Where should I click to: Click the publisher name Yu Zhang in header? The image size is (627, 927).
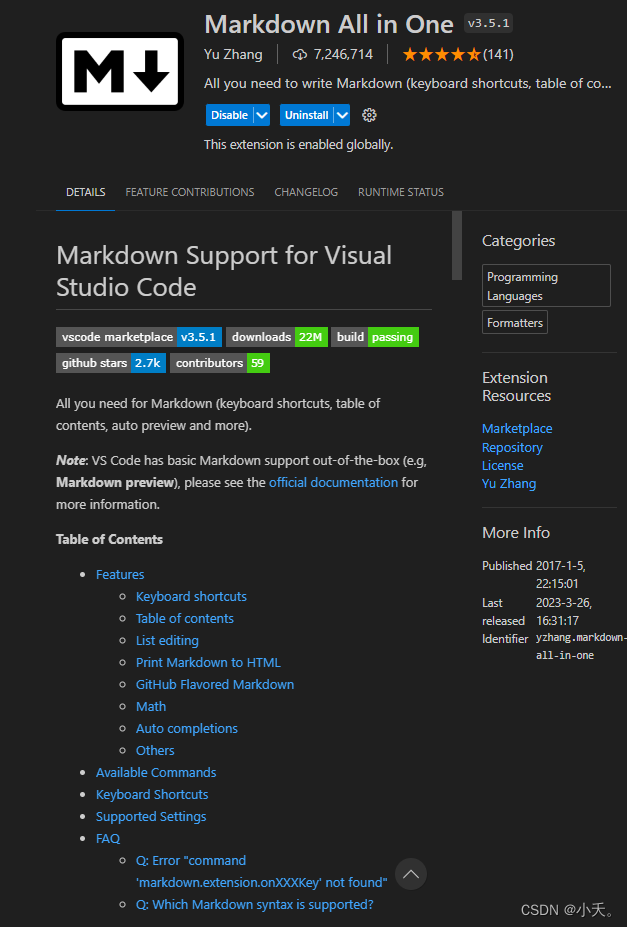click(x=233, y=54)
